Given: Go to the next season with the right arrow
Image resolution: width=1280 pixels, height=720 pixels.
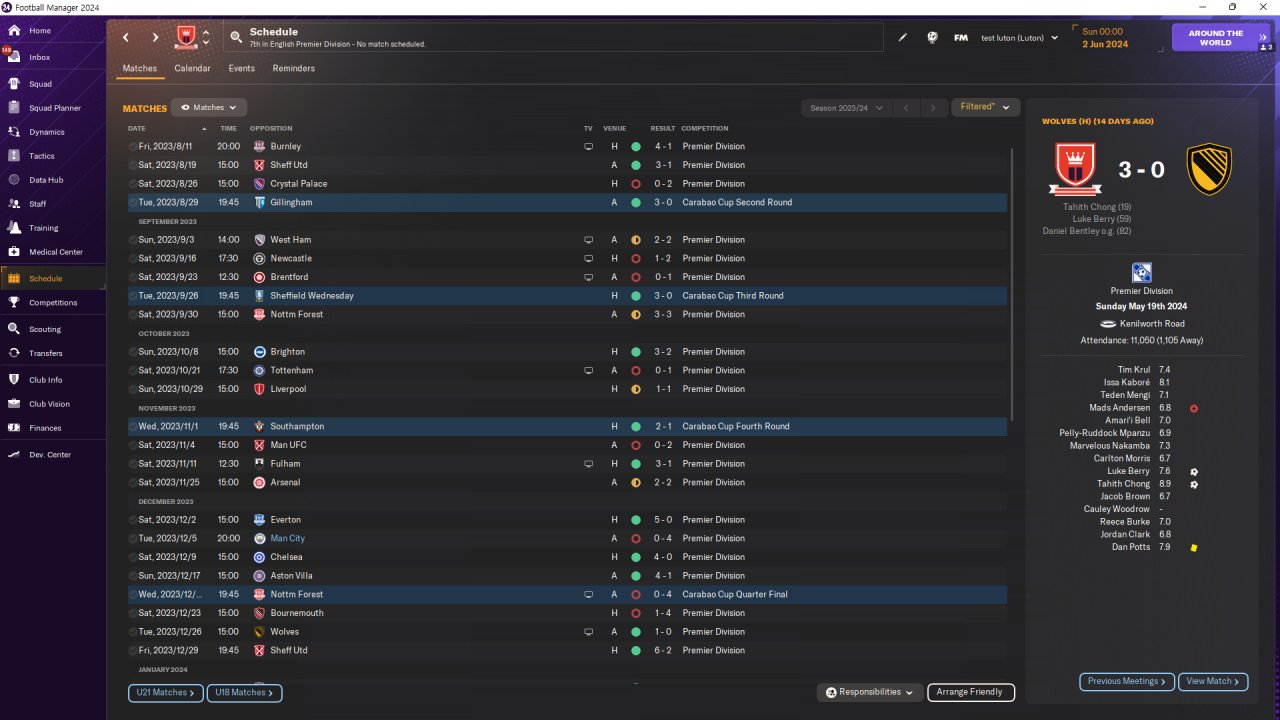Looking at the screenshot, I should tap(933, 107).
